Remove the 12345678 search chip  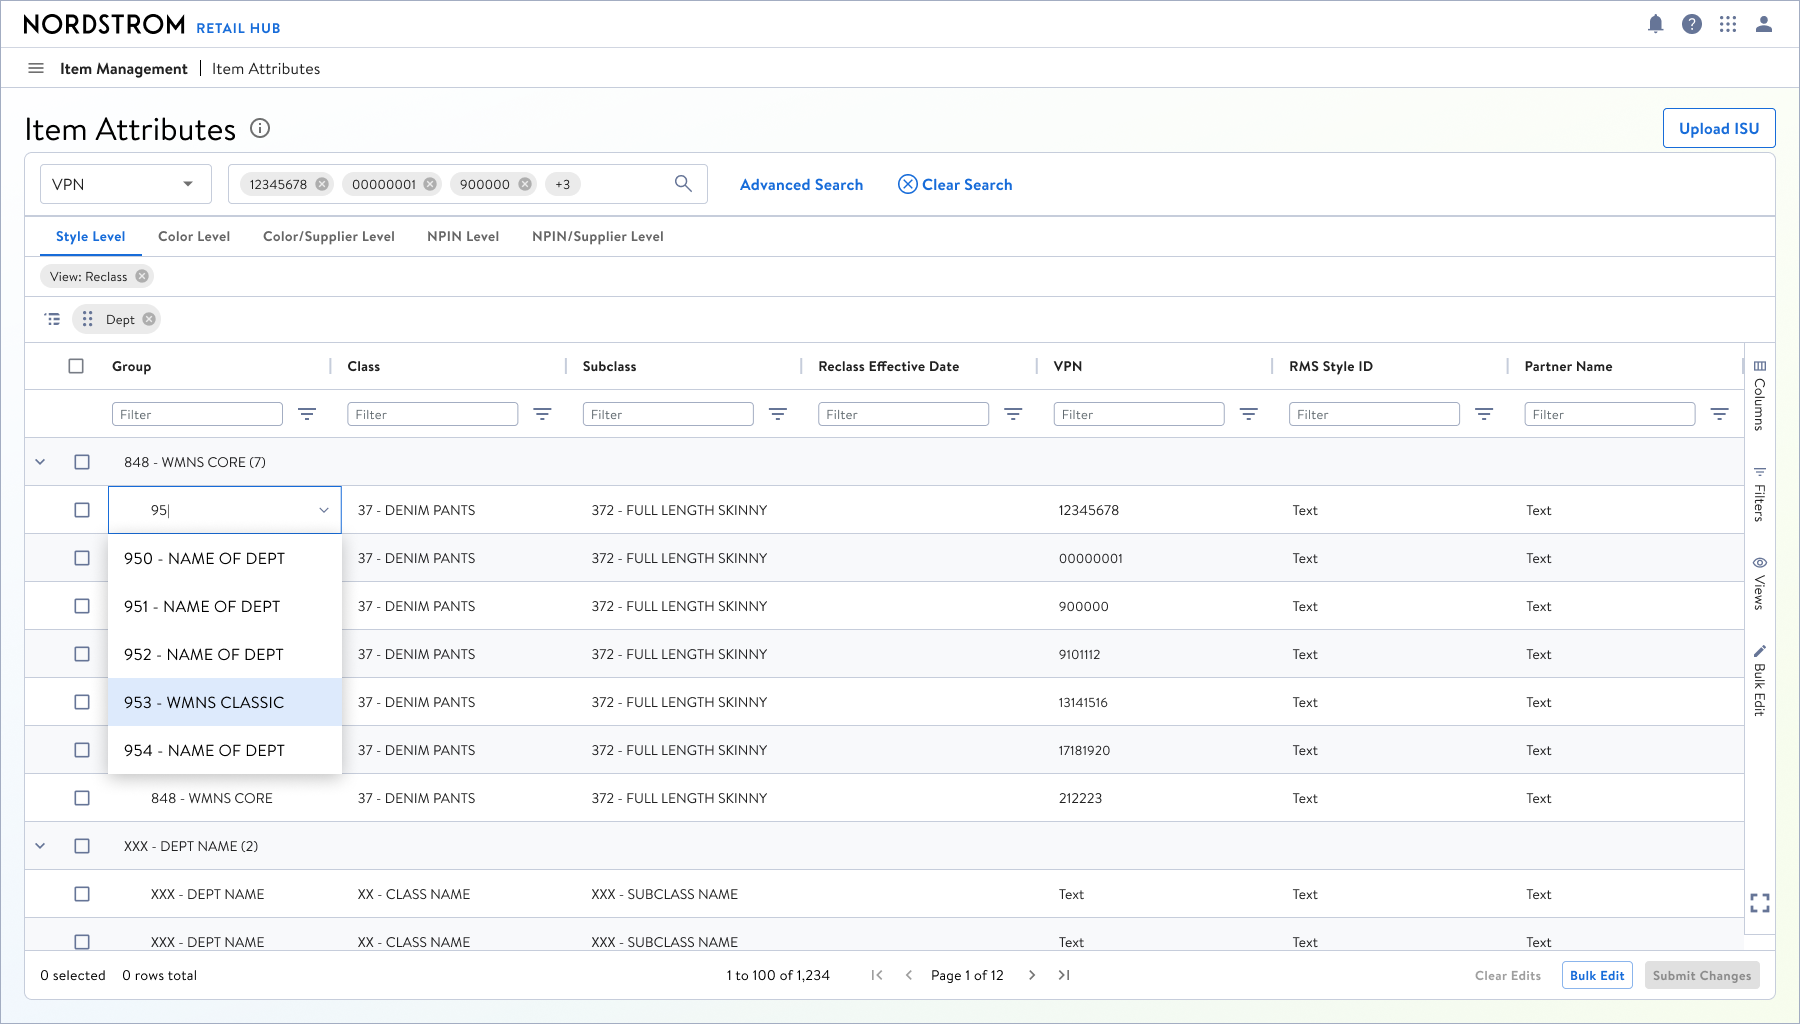pos(322,184)
